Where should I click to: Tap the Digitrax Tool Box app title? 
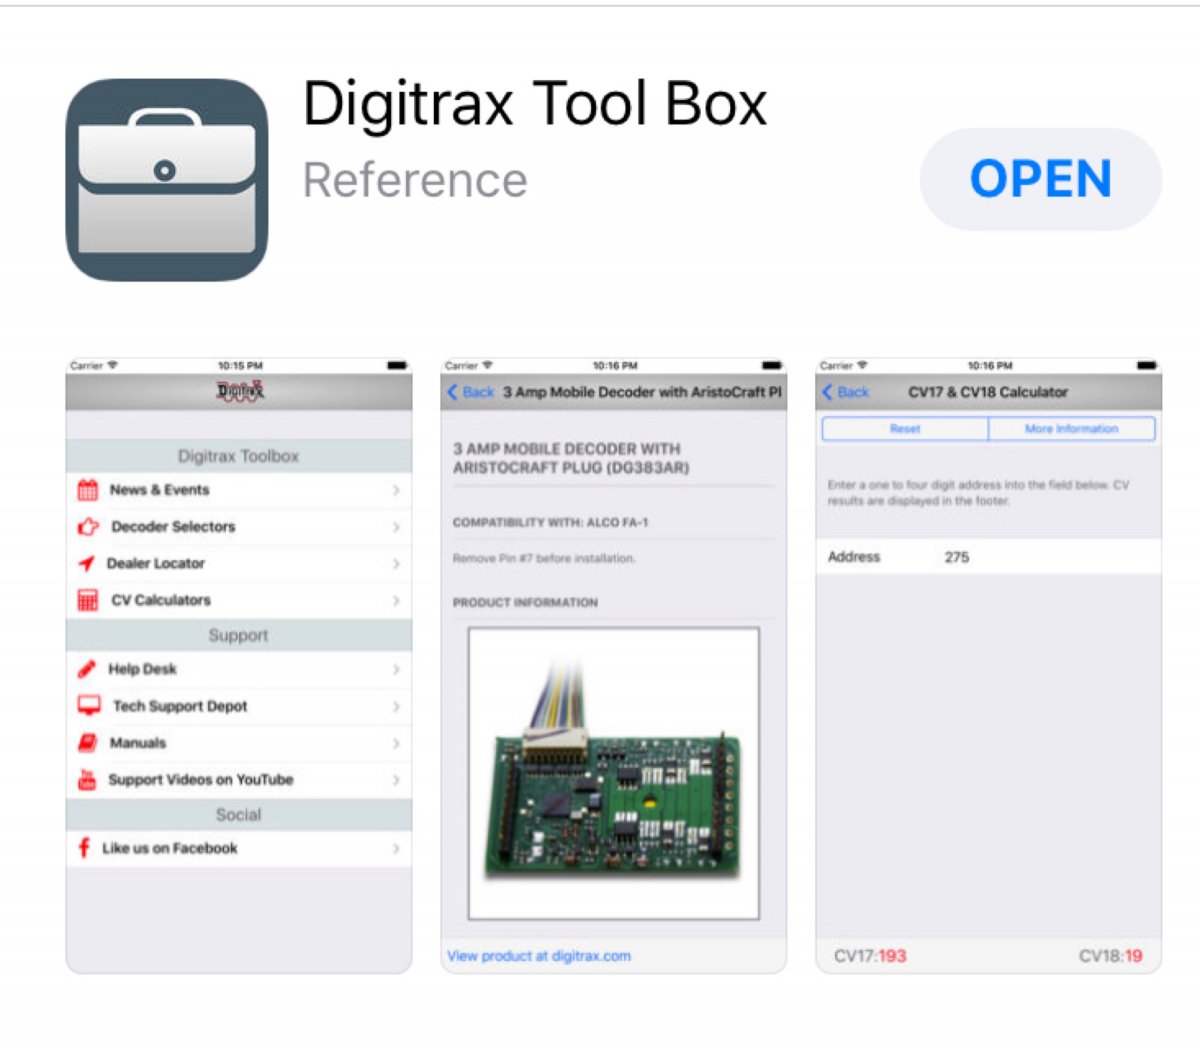tap(535, 104)
